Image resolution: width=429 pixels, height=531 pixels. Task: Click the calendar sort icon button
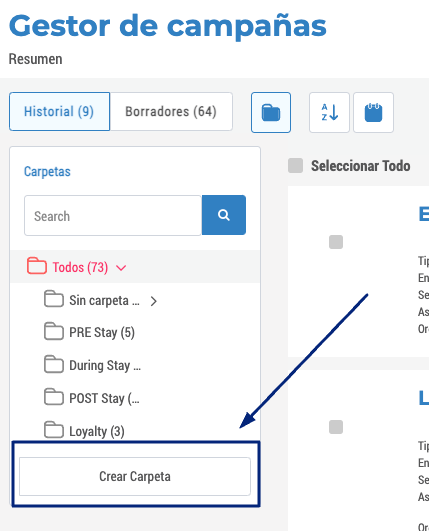click(373, 112)
